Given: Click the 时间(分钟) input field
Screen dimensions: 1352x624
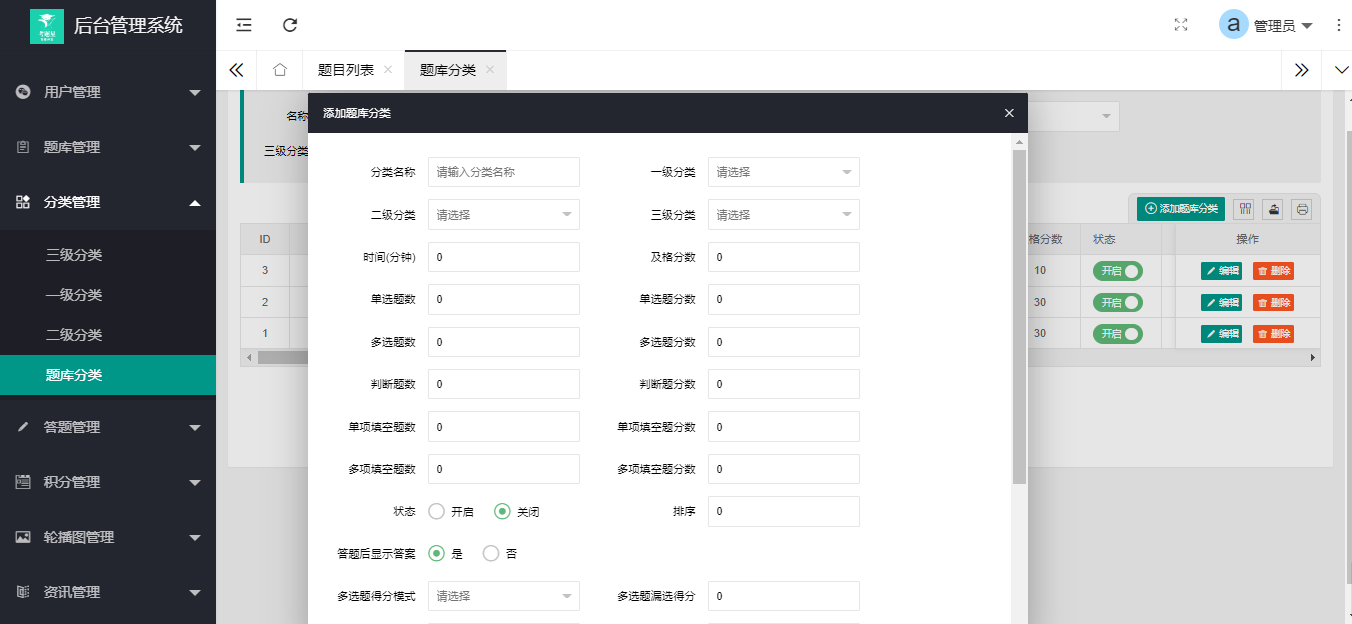Looking at the screenshot, I should coord(504,257).
